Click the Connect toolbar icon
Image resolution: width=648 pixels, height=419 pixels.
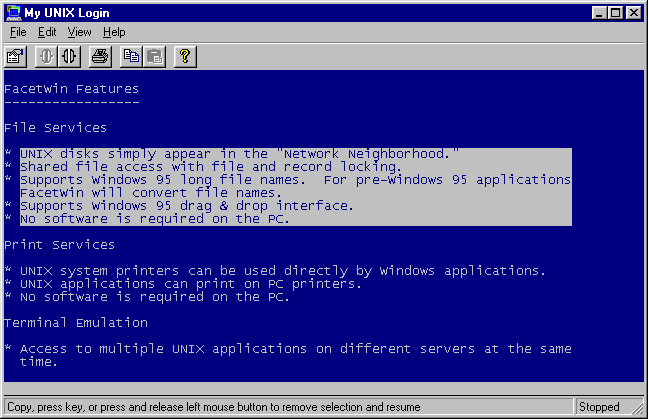[x=47, y=56]
